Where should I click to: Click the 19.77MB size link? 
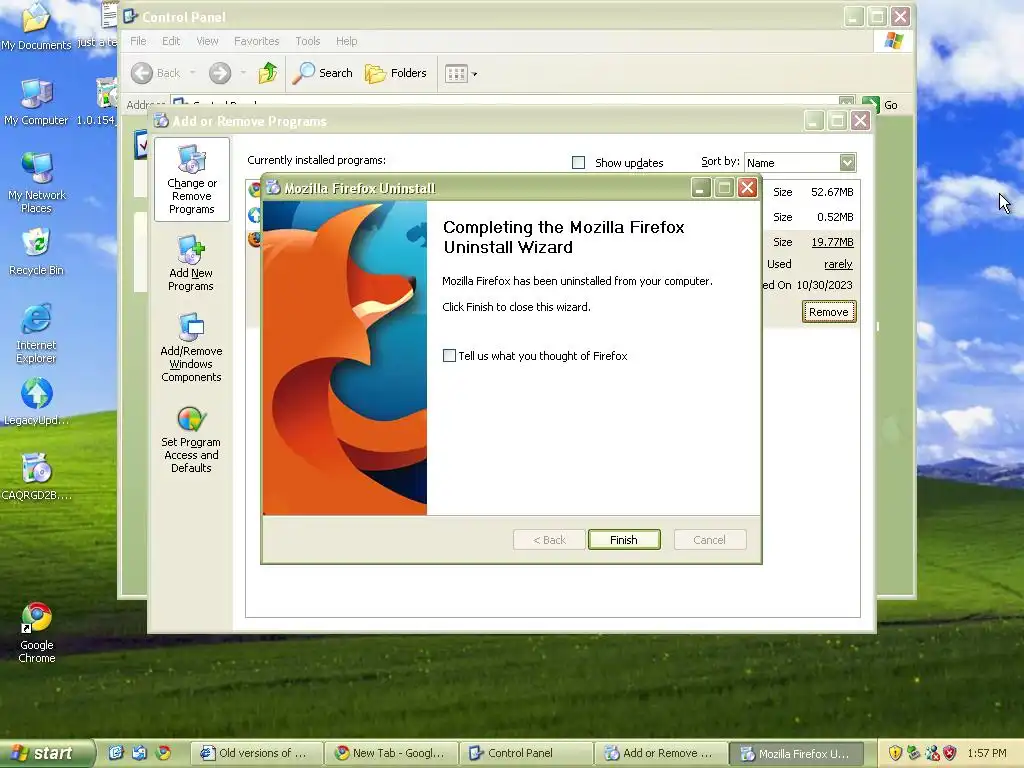point(832,242)
